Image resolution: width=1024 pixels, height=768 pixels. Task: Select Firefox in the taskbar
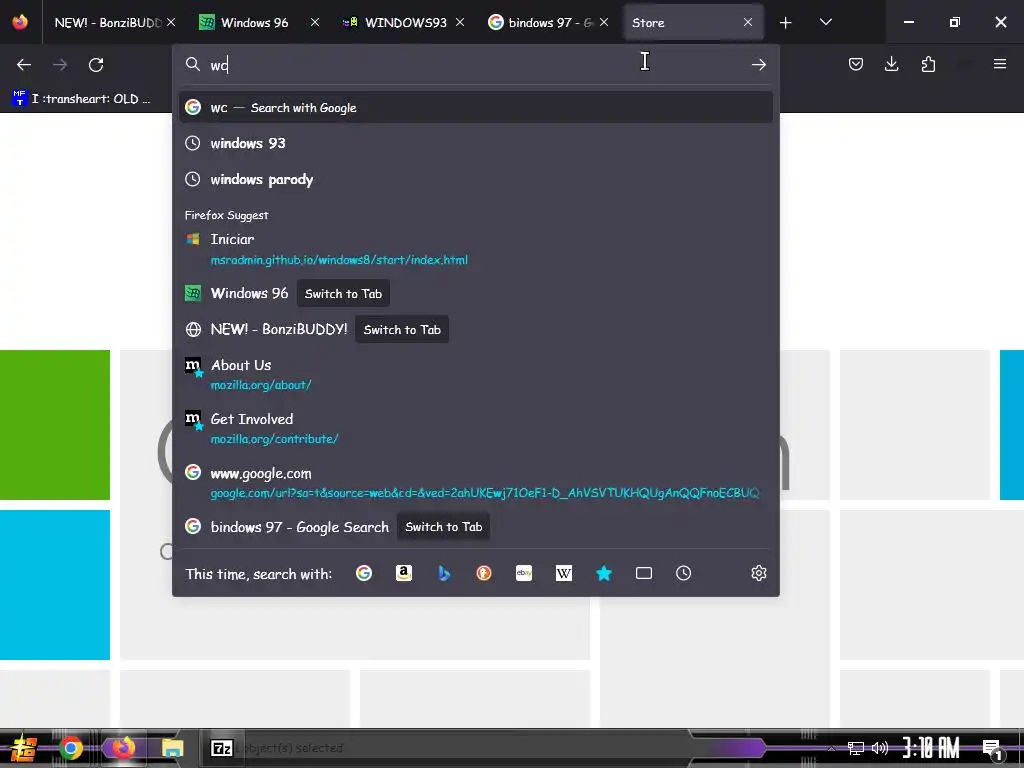[x=123, y=748]
